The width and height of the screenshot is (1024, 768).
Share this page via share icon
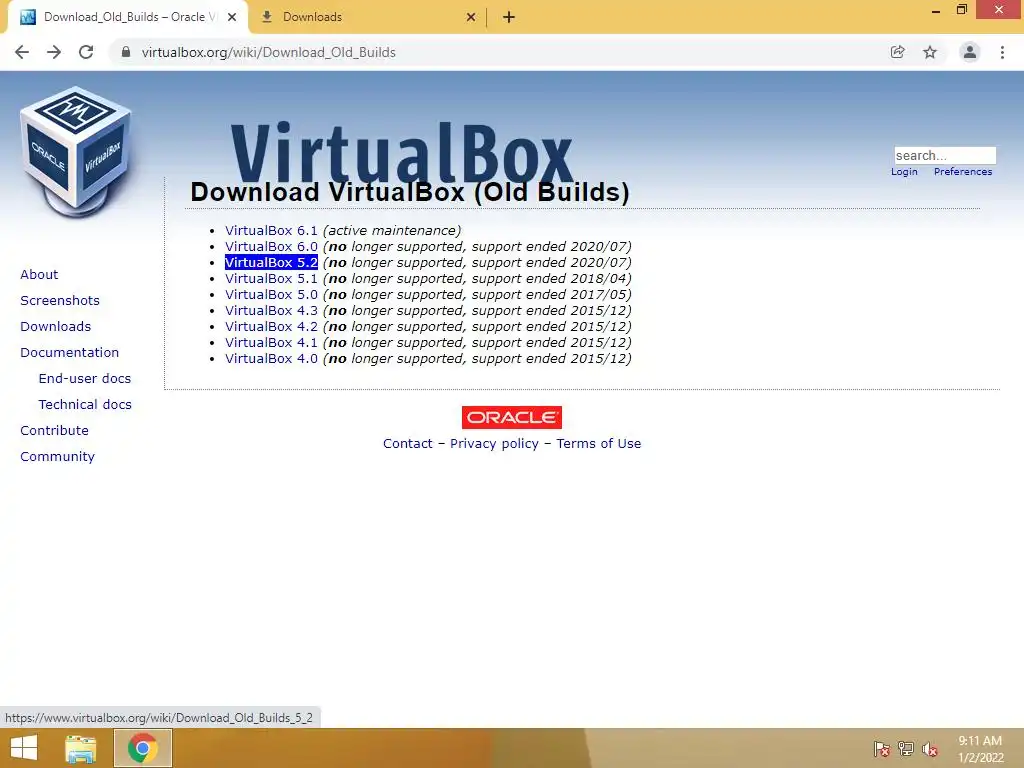[897, 52]
